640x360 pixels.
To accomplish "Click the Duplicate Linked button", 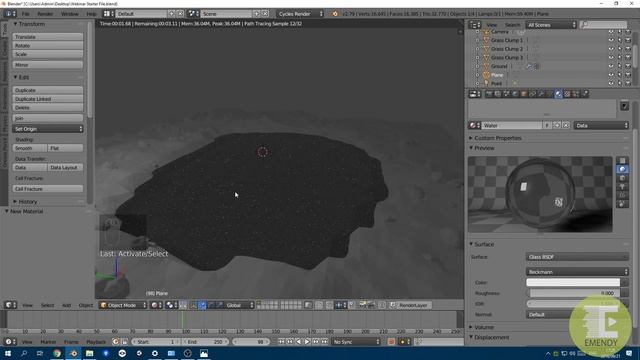I will pos(48,99).
